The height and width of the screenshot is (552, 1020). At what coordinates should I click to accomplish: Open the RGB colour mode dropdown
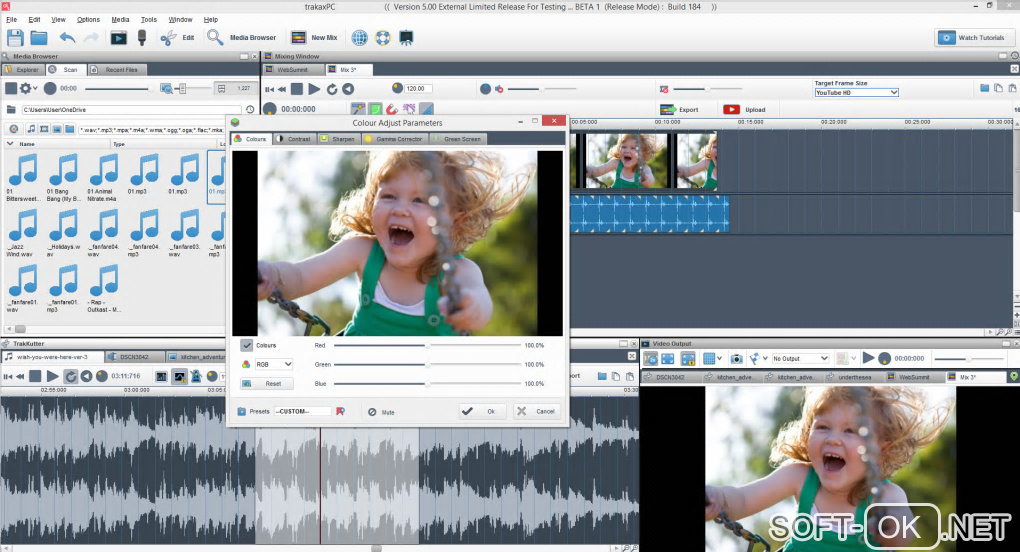(x=274, y=364)
